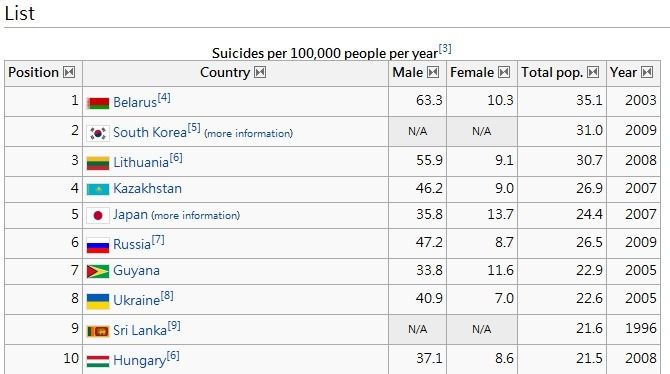Image resolution: width=670 pixels, height=374 pixels.
Task: Open the Belarus country link
Action: point(135,103)
